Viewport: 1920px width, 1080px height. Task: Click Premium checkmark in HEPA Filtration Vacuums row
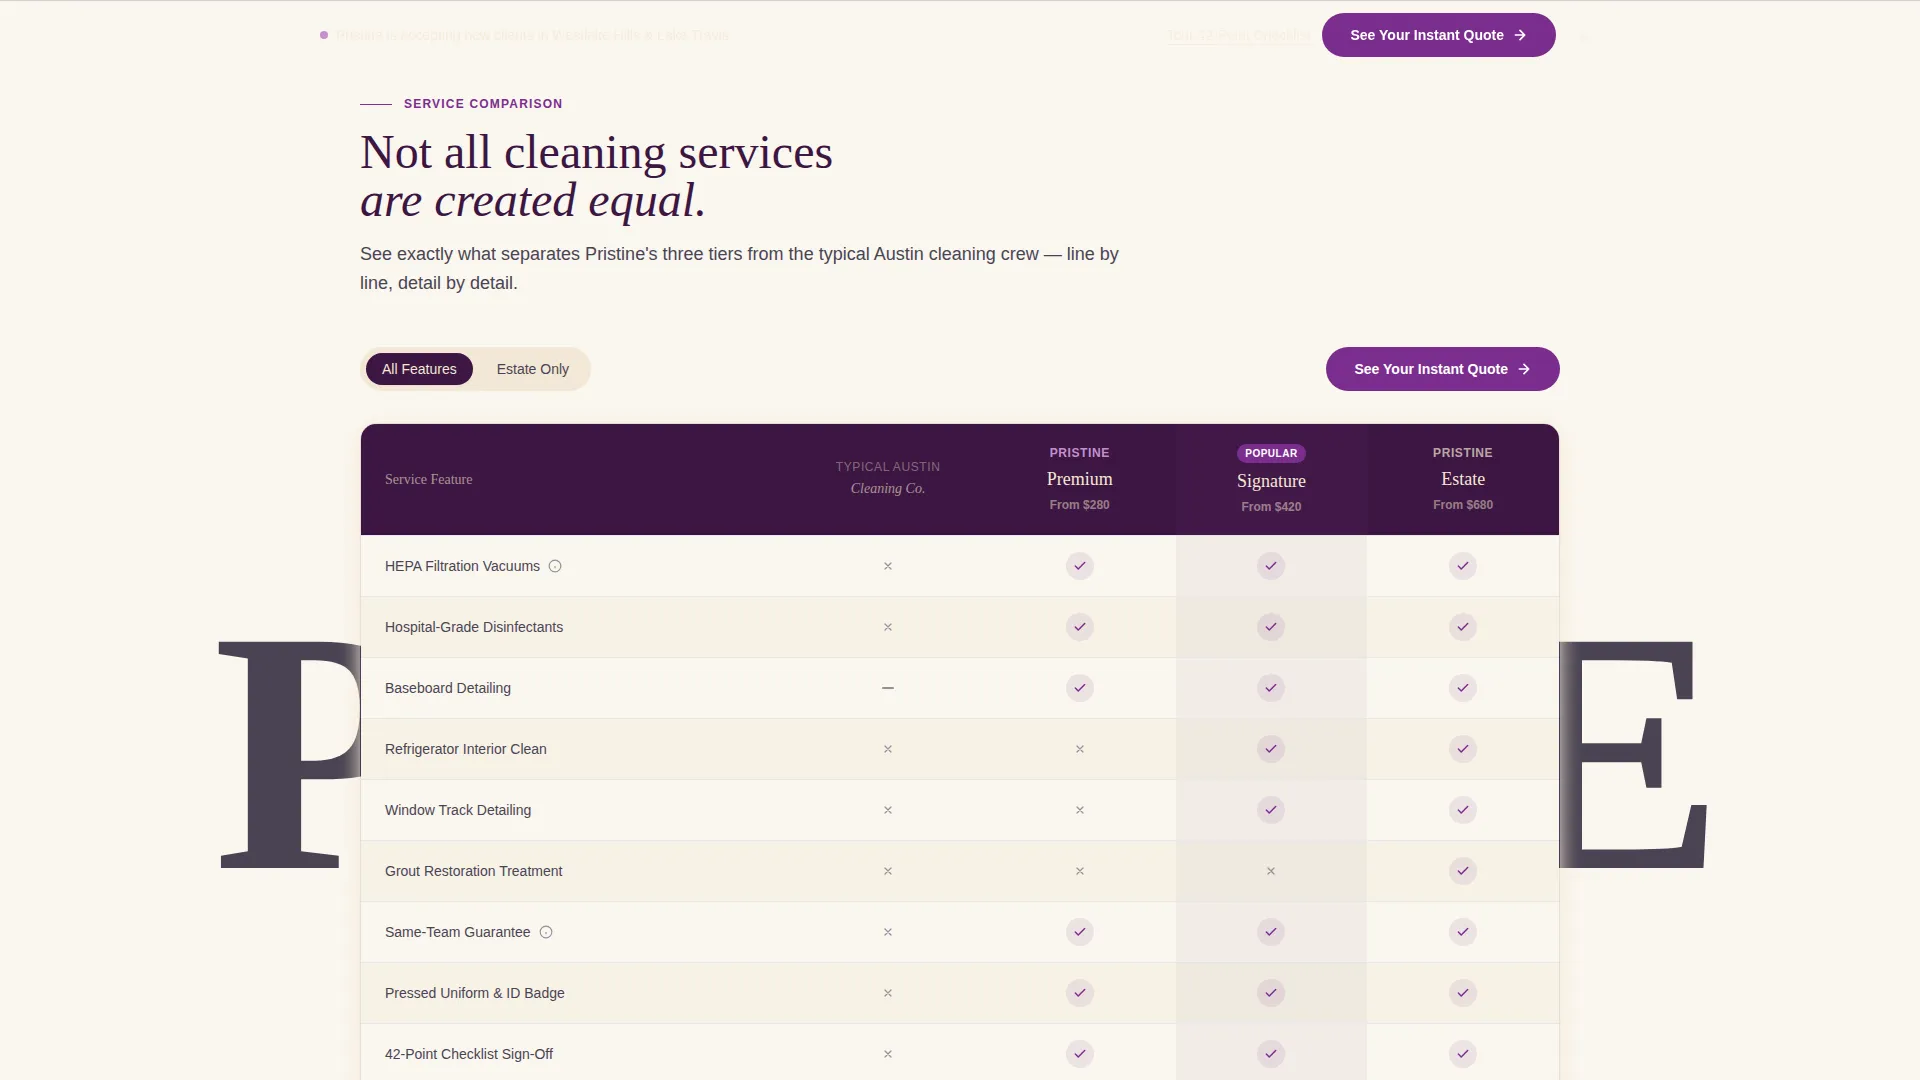[1080, 566]
